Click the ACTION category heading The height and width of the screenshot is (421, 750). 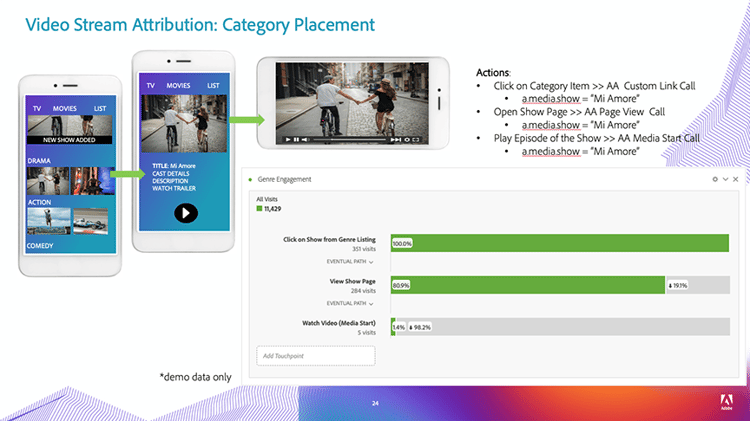(x=39, y=202)
